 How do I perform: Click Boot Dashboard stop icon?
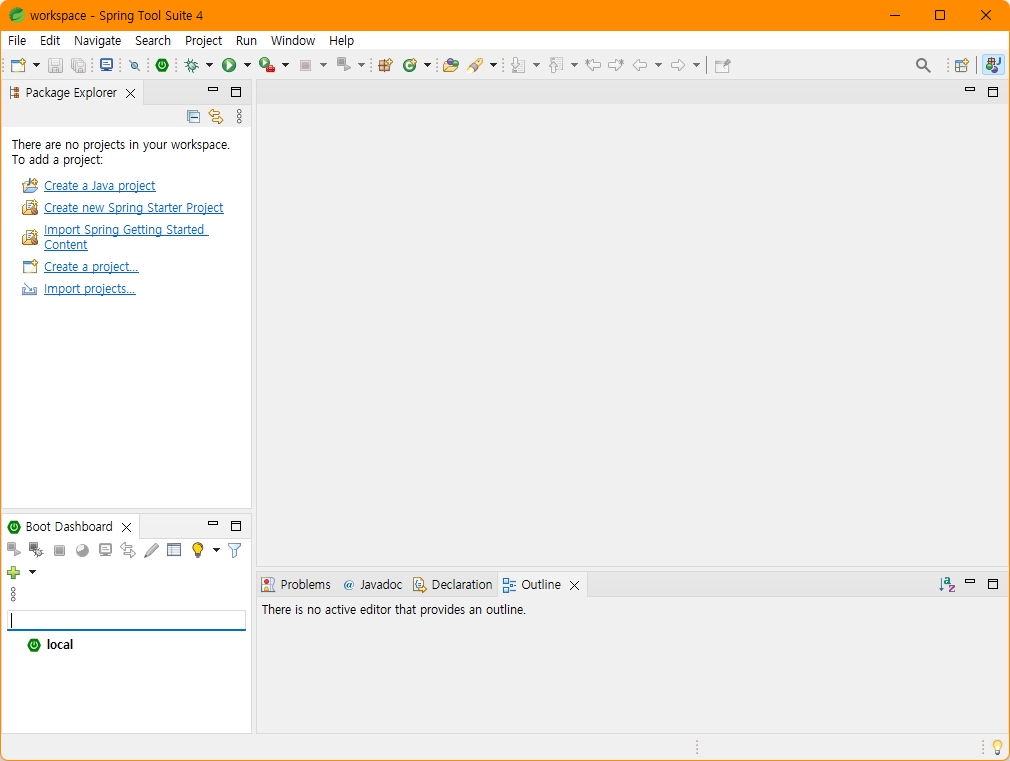(59, 550)
